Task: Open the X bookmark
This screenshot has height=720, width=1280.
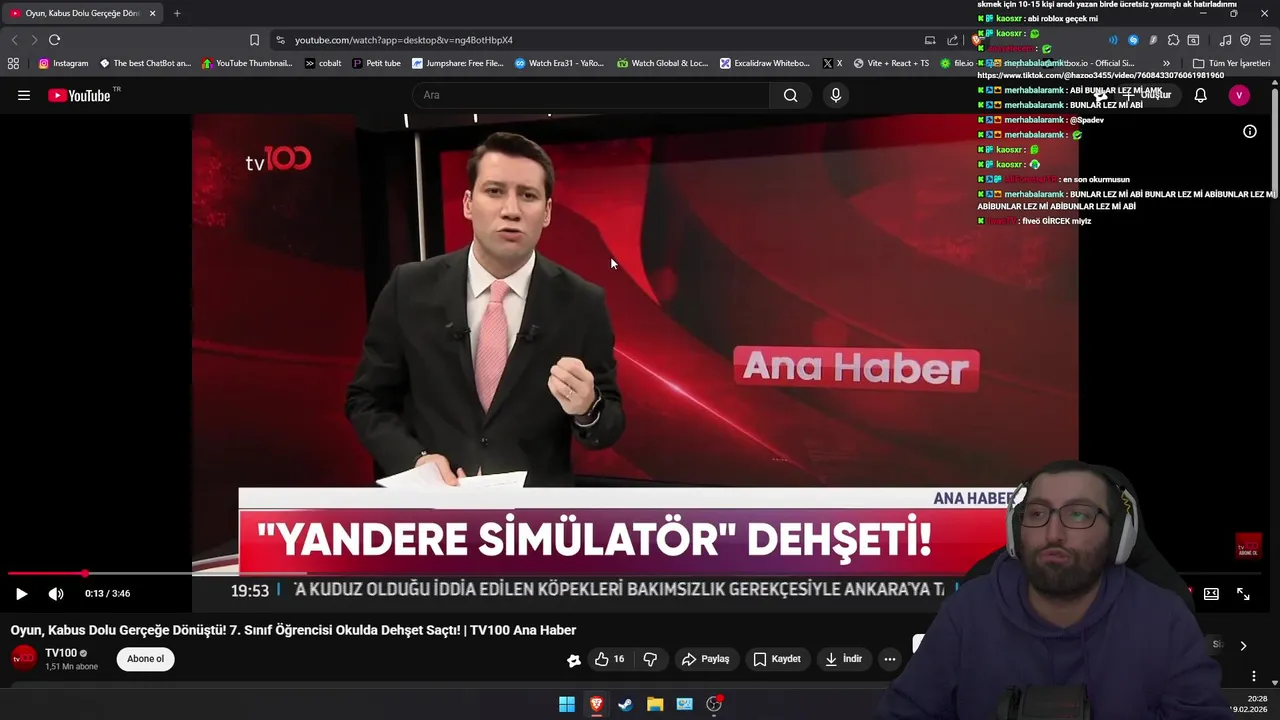Action: [x=832, y=63]
